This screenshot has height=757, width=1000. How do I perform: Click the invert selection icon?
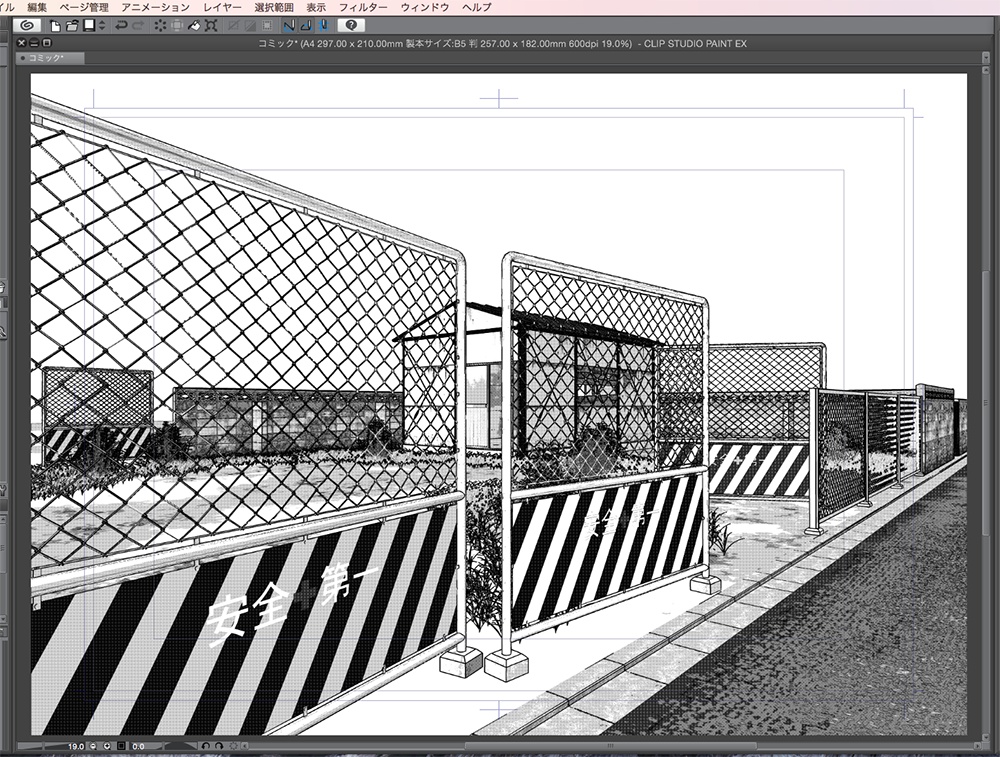(x=250, y=26)
